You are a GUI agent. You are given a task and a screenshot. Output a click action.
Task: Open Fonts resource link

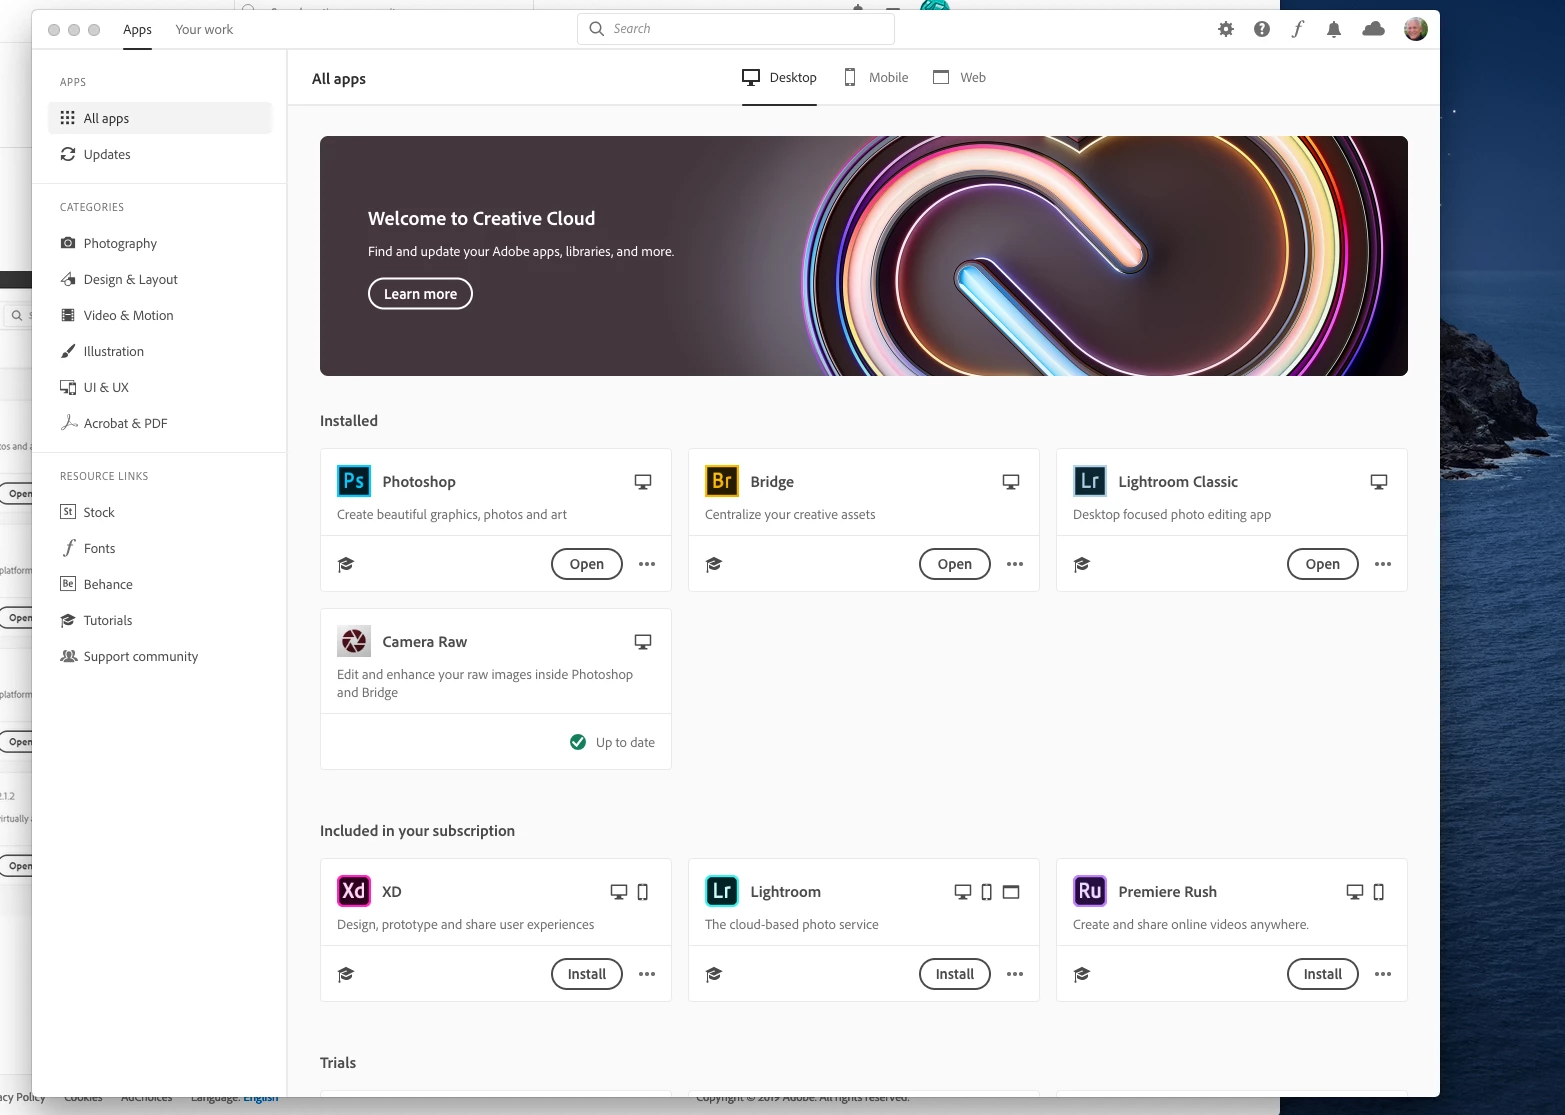[x=160, y=548]
